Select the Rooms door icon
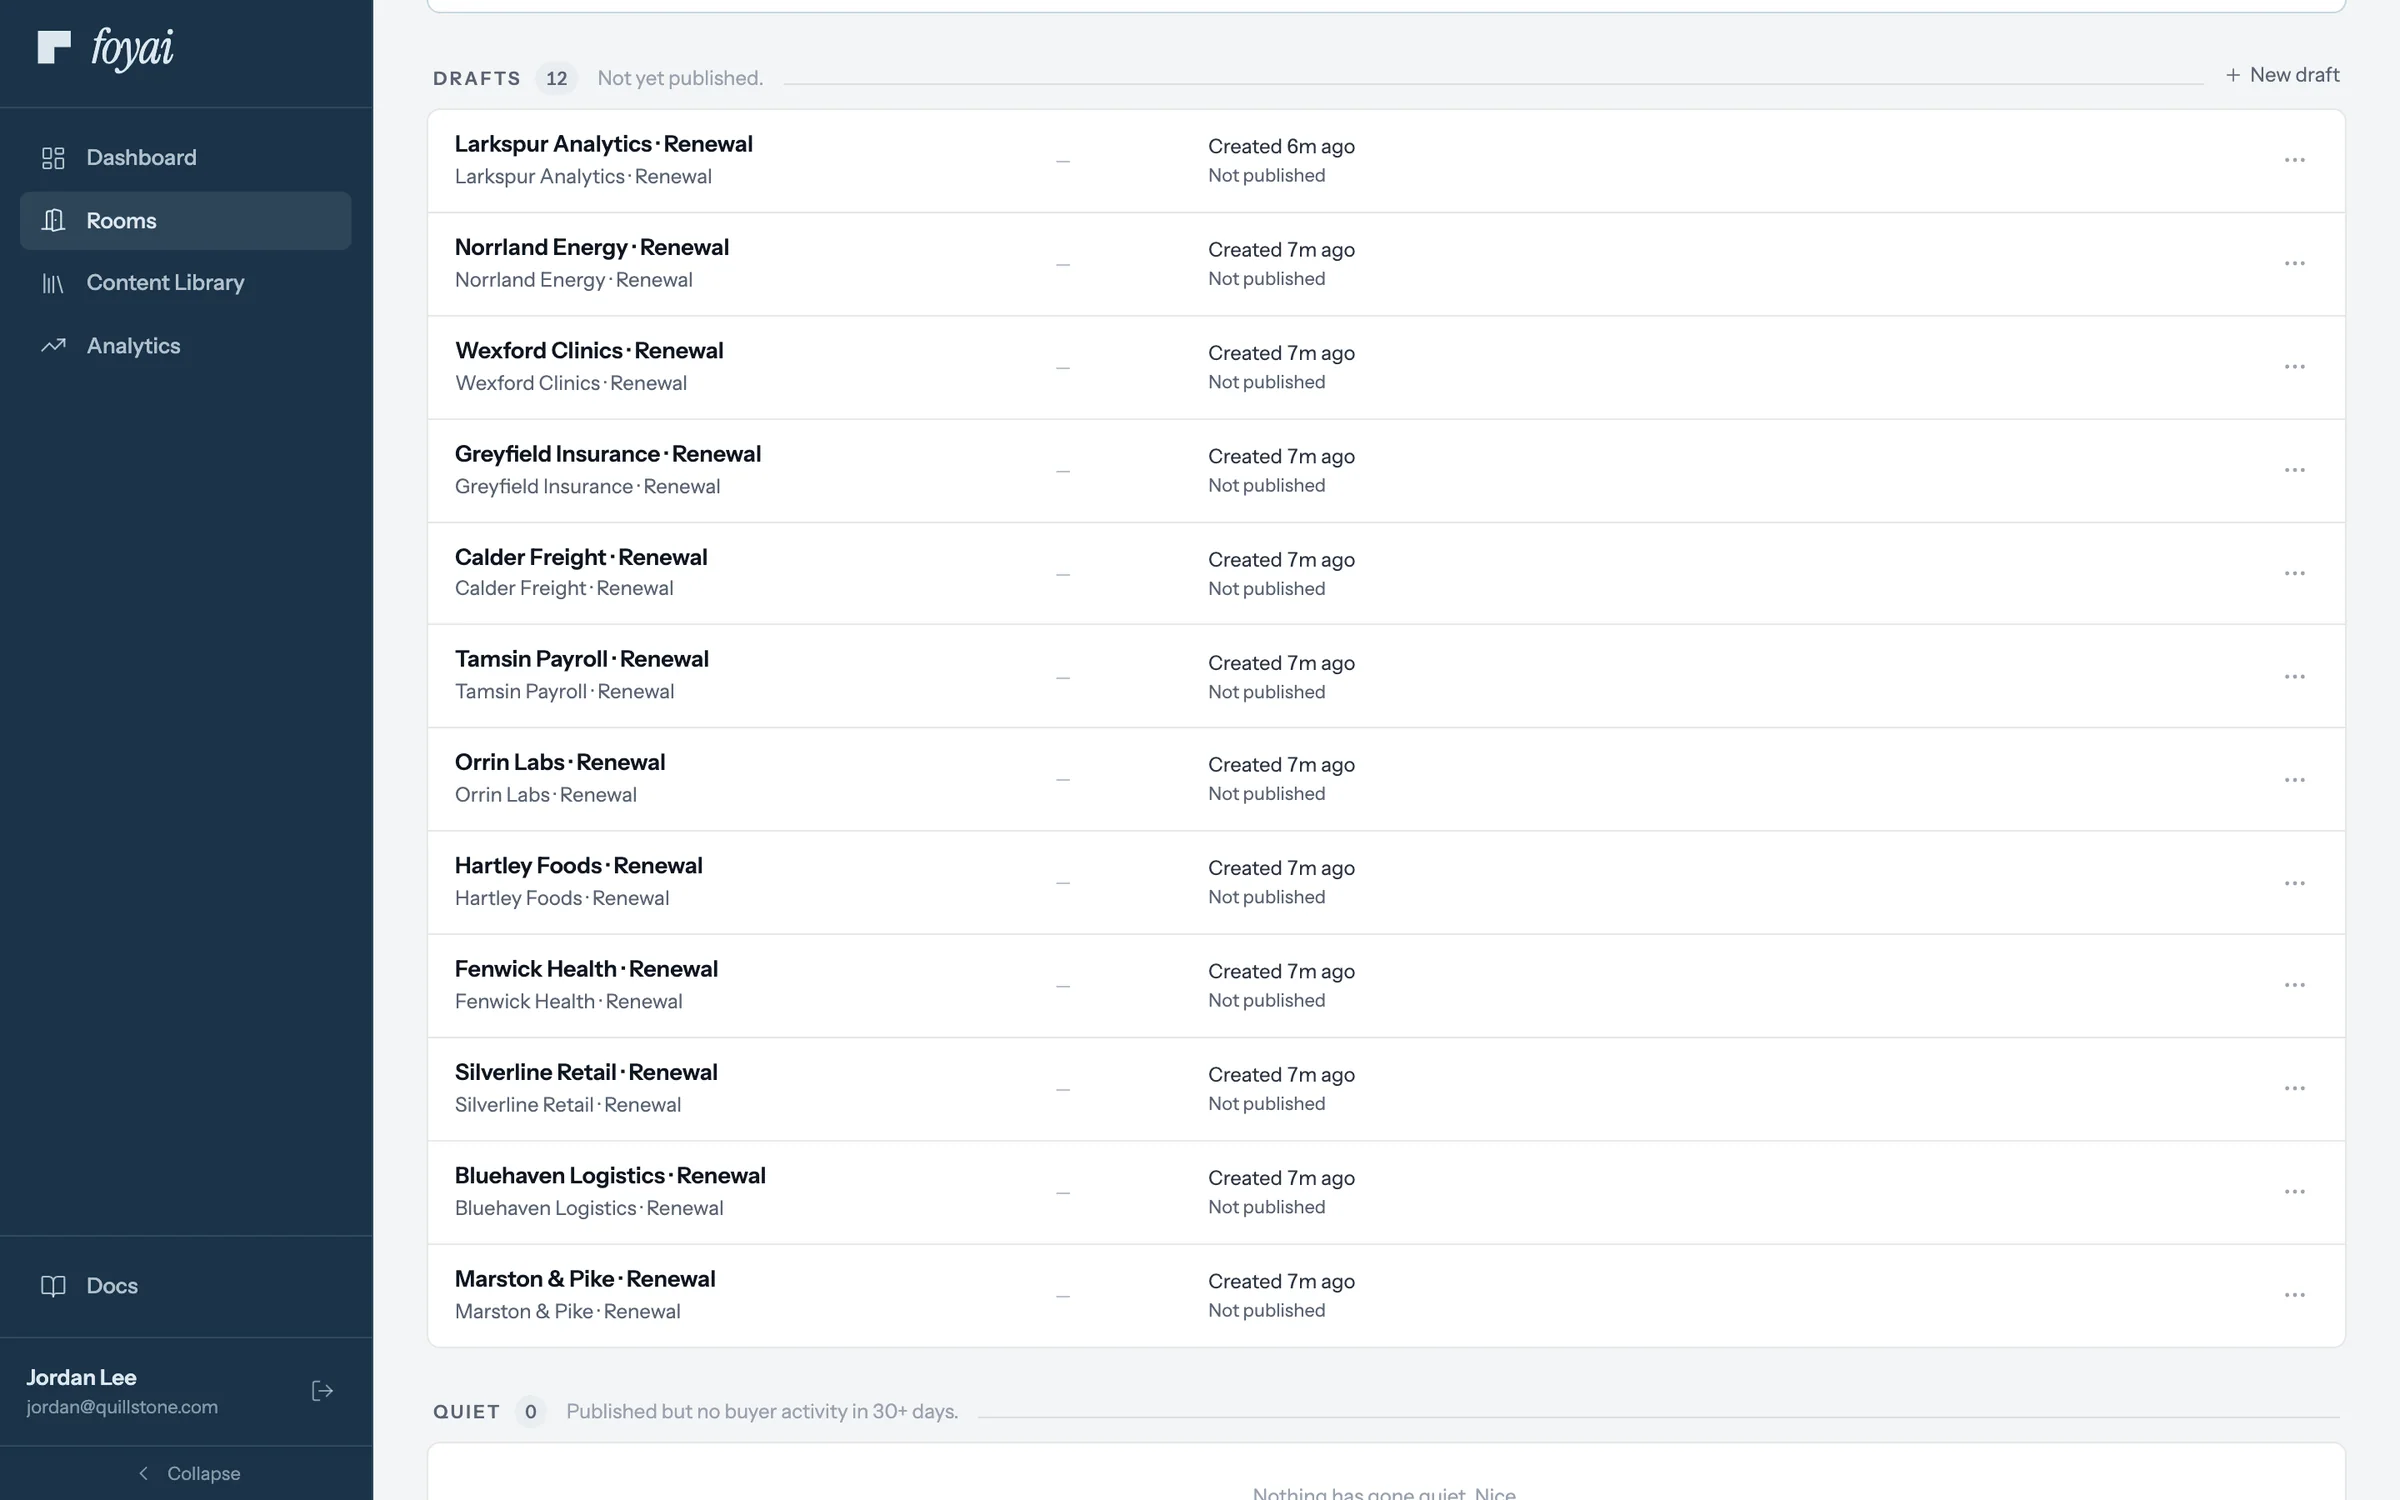 point(53,220)
